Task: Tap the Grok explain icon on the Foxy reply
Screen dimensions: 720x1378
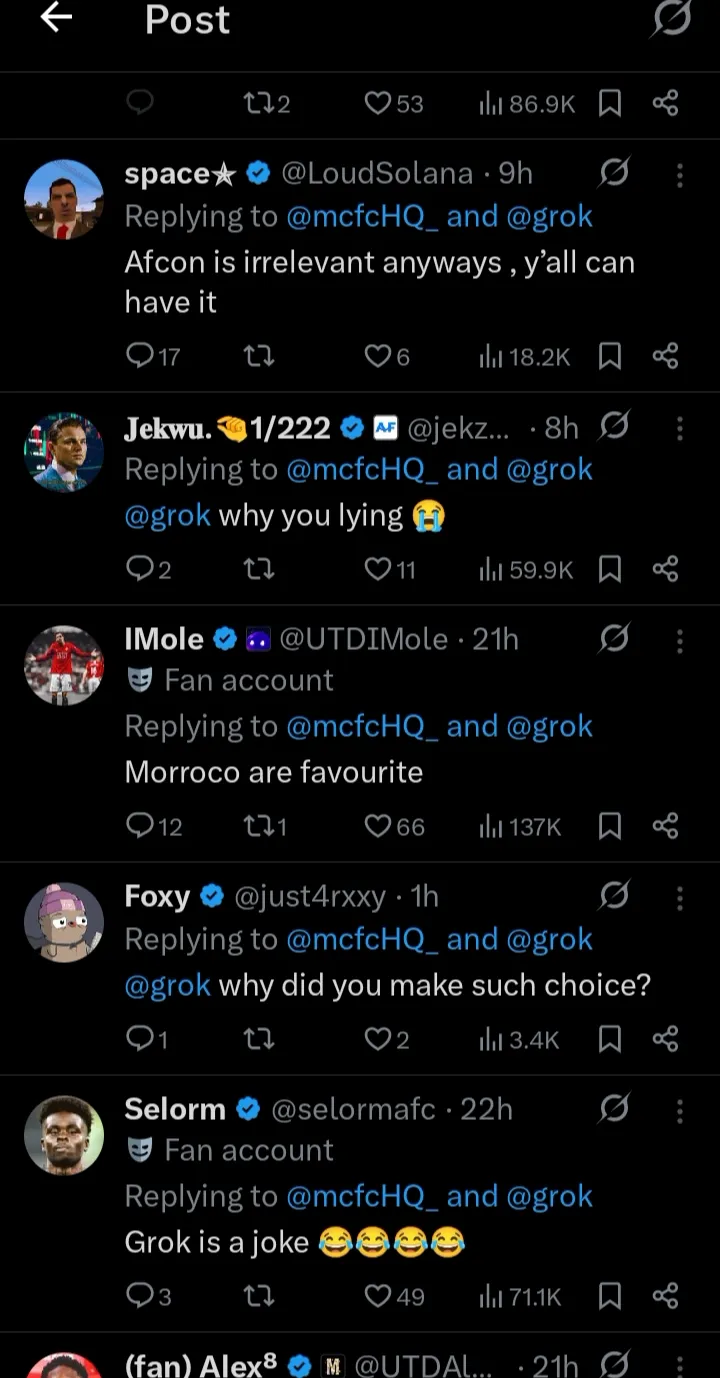Action: pyautogui.click(x=614, y=897)
